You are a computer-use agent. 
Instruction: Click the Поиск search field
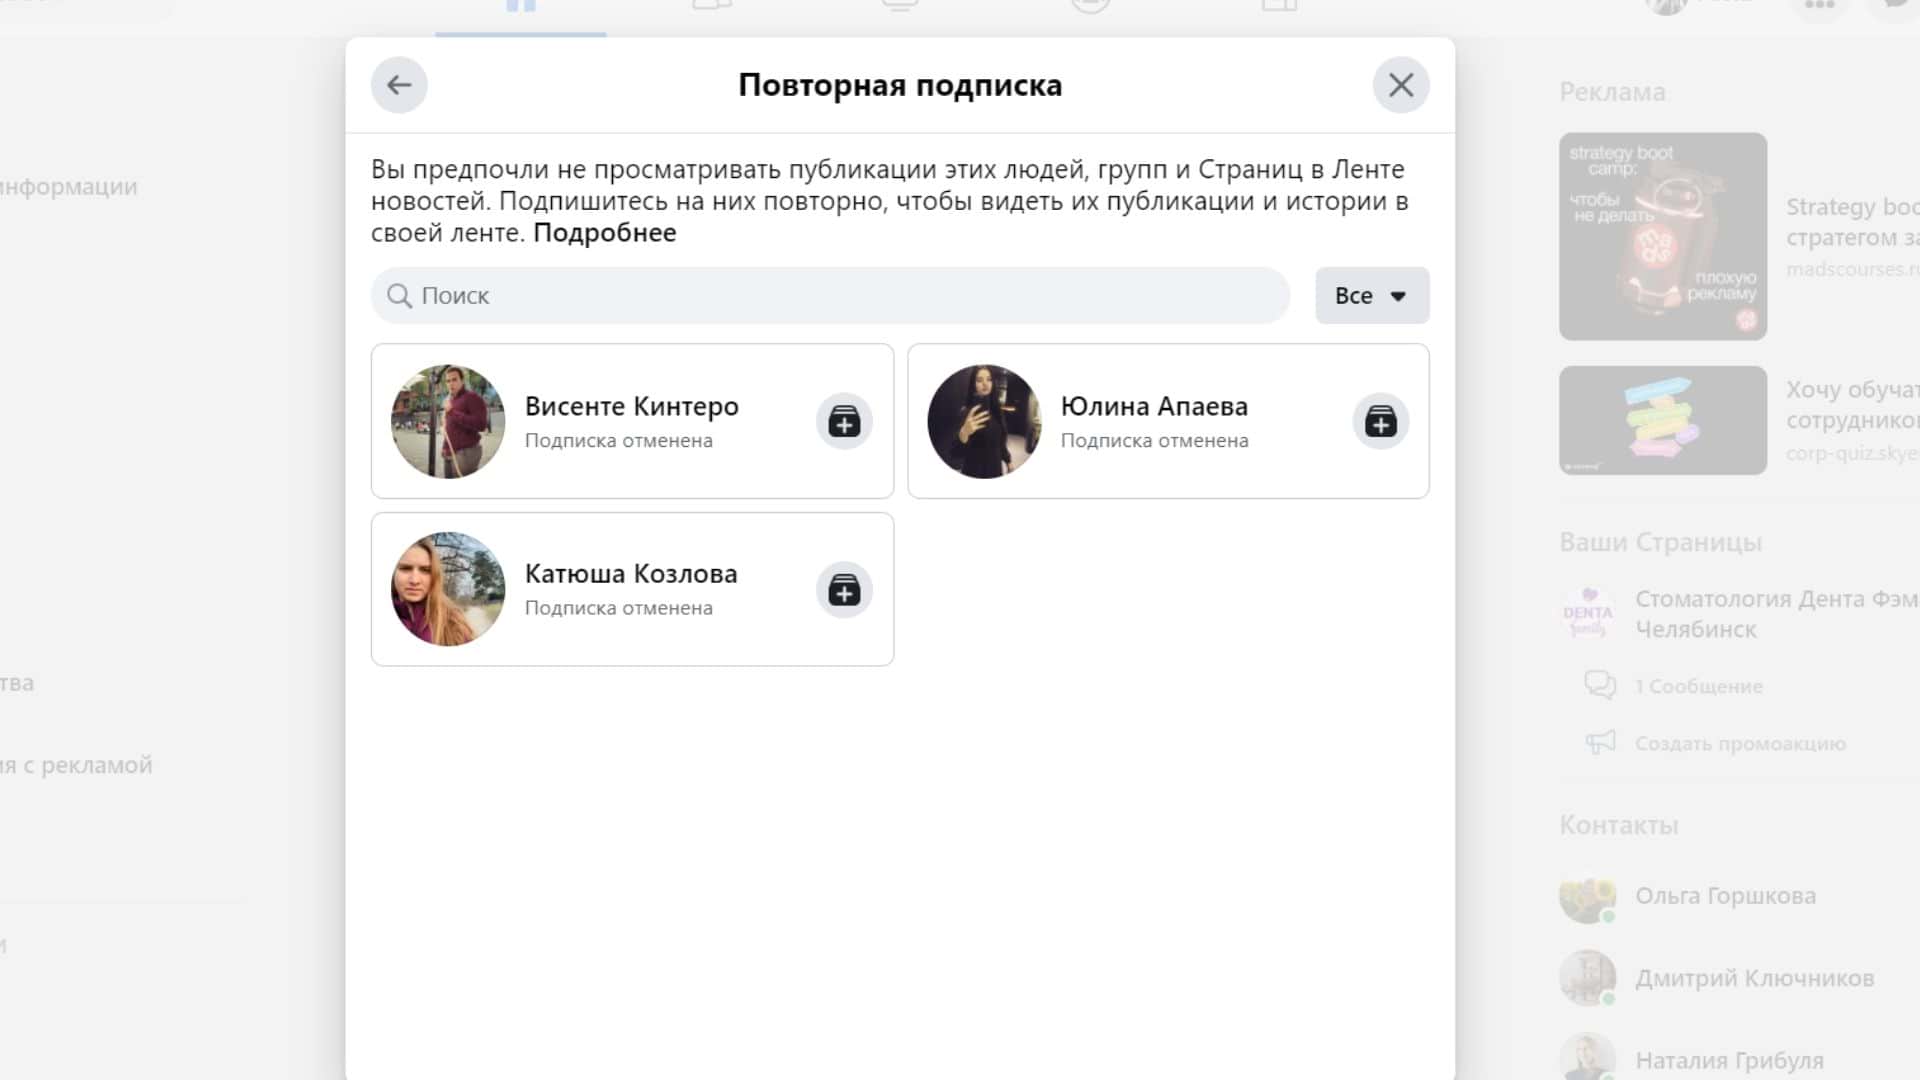(830, 296)
